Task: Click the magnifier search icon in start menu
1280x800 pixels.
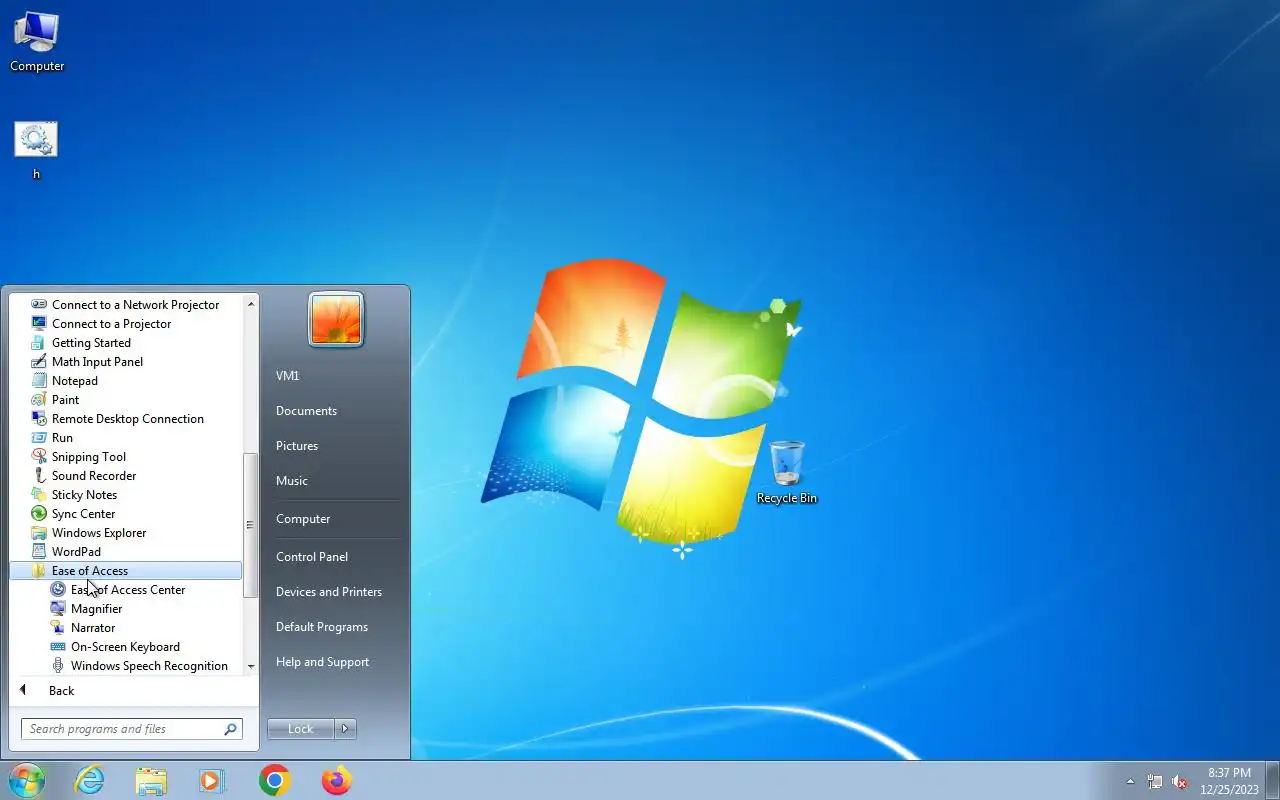Action: point(231,729)
